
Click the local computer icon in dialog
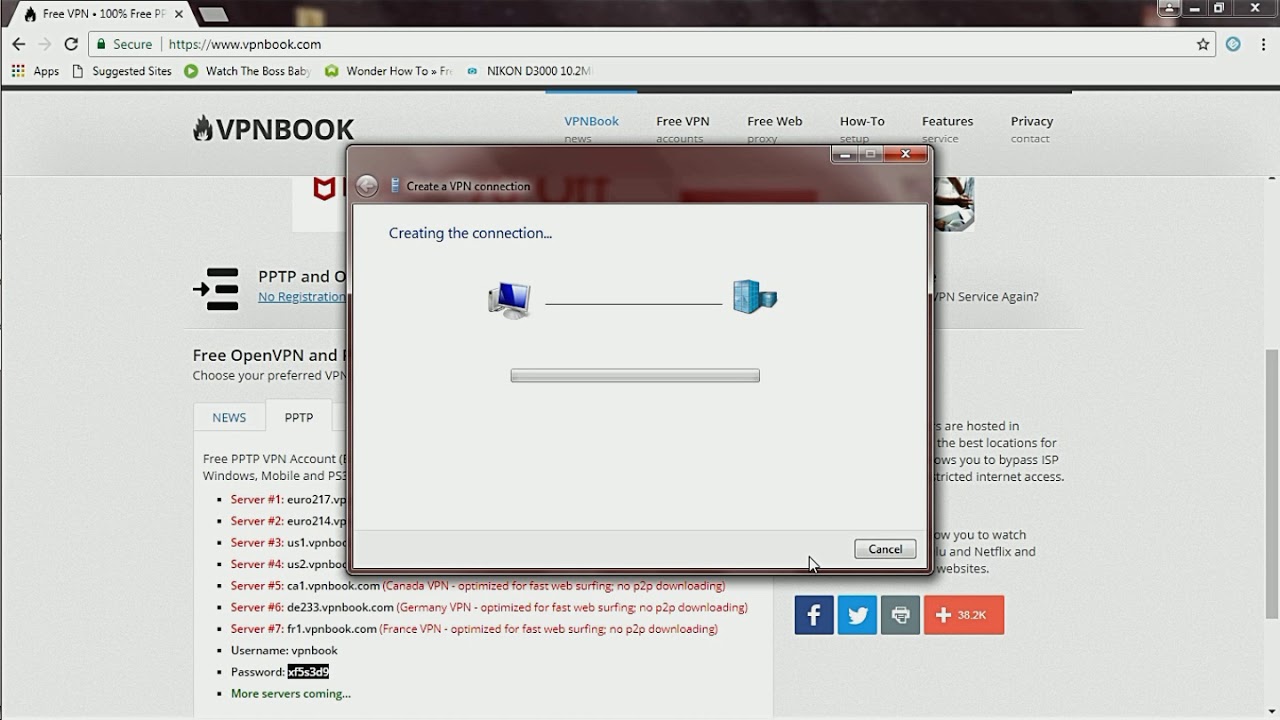pyautogui.click(x=509, y=299)
